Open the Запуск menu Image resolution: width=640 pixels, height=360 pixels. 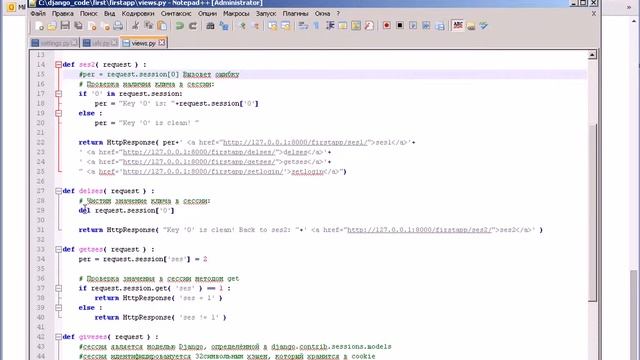(x=266, y=13)
